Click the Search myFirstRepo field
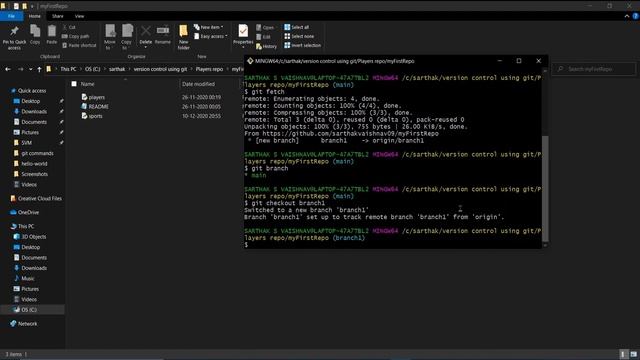Screen dimensions: 640x360 pos(594,69)
